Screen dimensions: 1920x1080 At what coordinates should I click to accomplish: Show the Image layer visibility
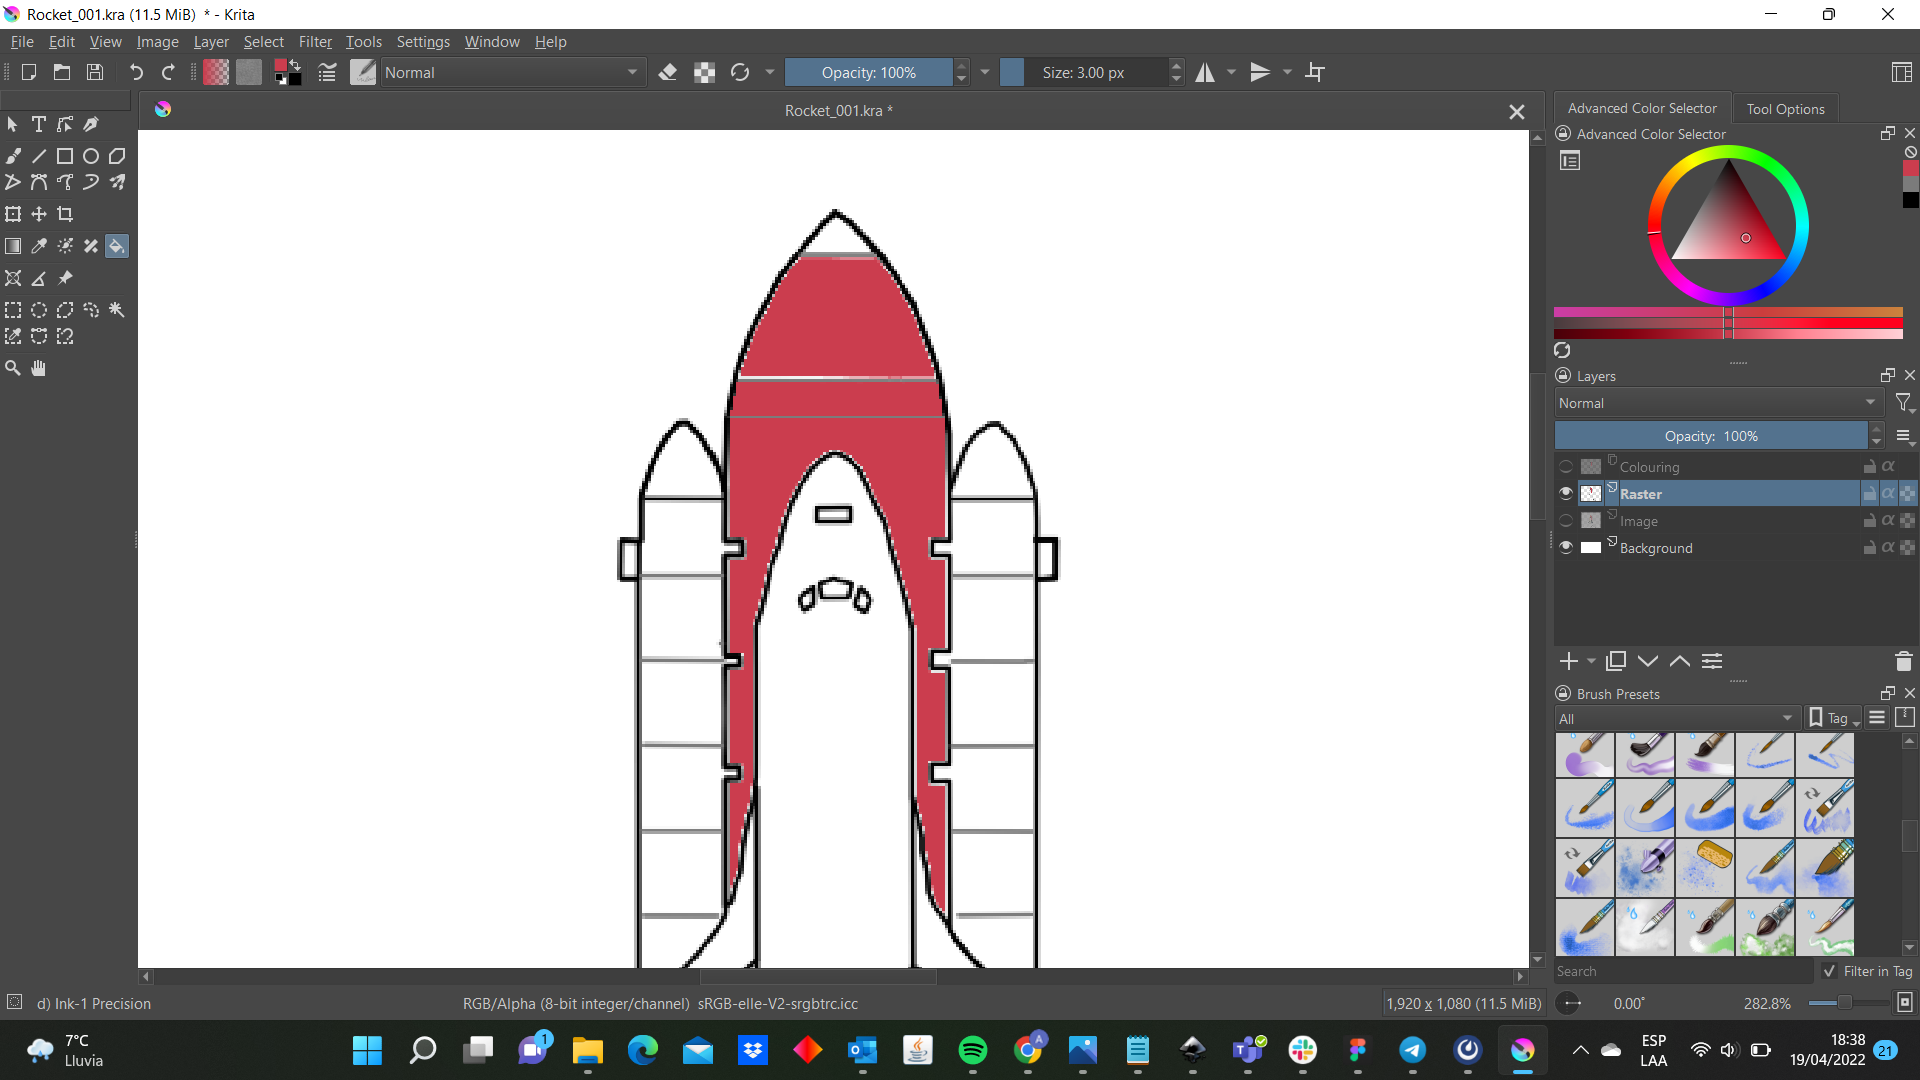coord(1566,521)
